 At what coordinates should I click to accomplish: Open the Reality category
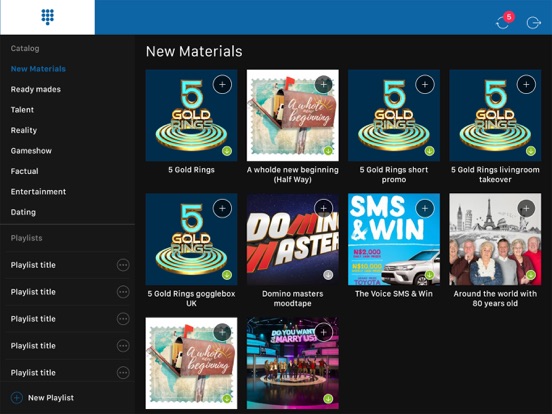(24, 130)
